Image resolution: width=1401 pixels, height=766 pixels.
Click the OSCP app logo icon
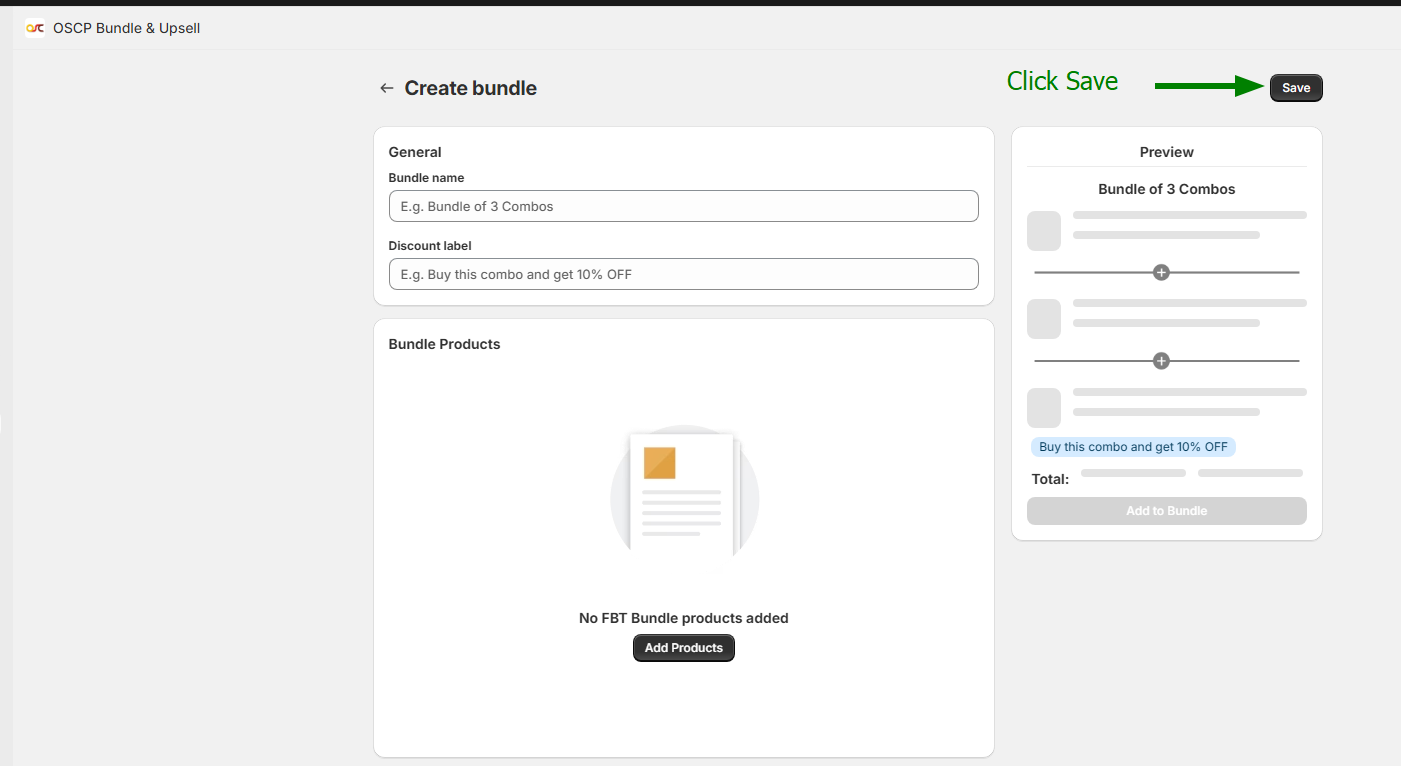(35, 28)
